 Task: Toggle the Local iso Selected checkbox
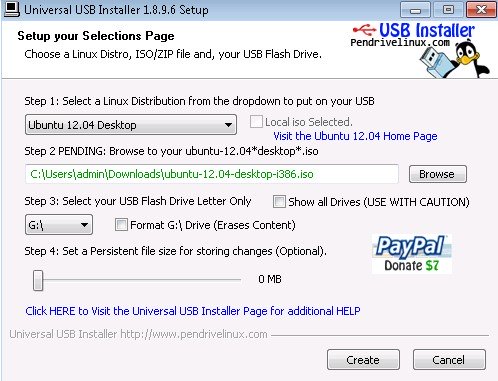(x=256, y=122)
